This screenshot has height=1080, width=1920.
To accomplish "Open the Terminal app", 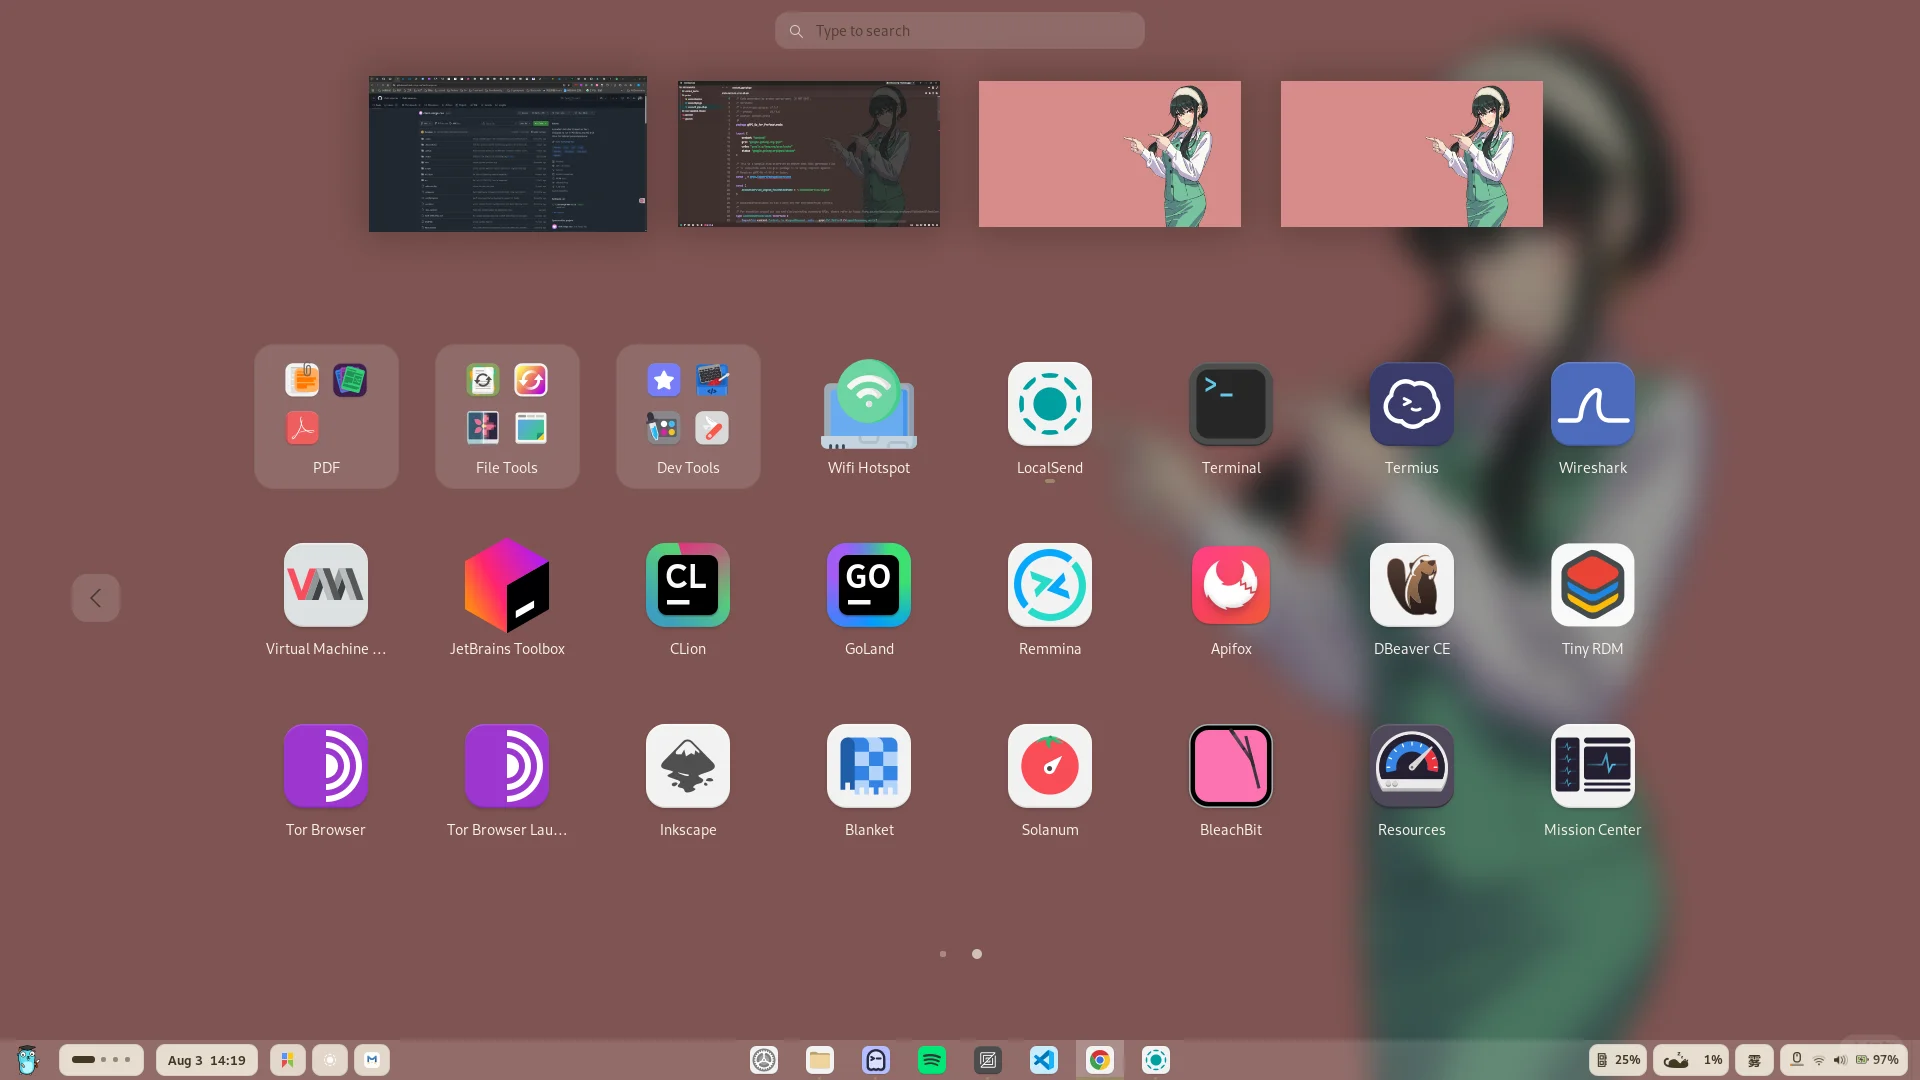I will coord(1230,404).
